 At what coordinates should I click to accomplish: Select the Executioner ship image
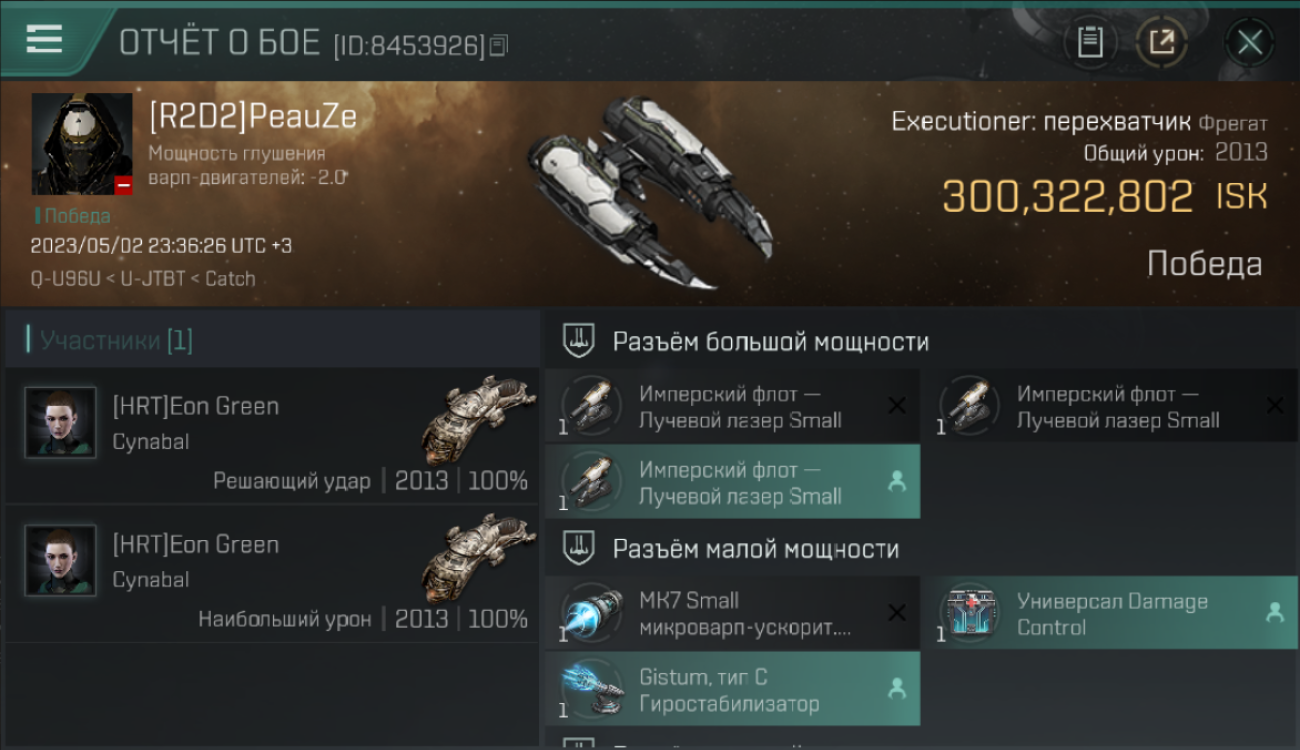tap(650, 190)
